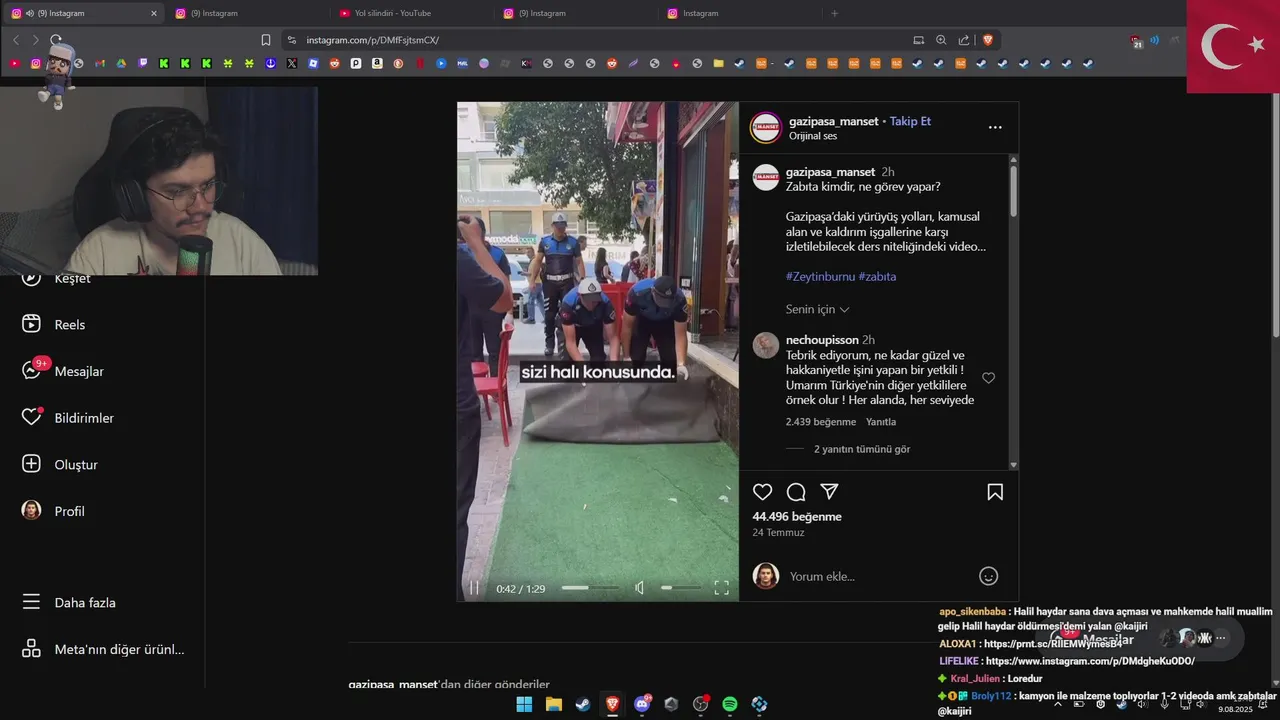The image size is (1280, 720).
Task: Open post options three-dot menu
Action: point(995,127)
